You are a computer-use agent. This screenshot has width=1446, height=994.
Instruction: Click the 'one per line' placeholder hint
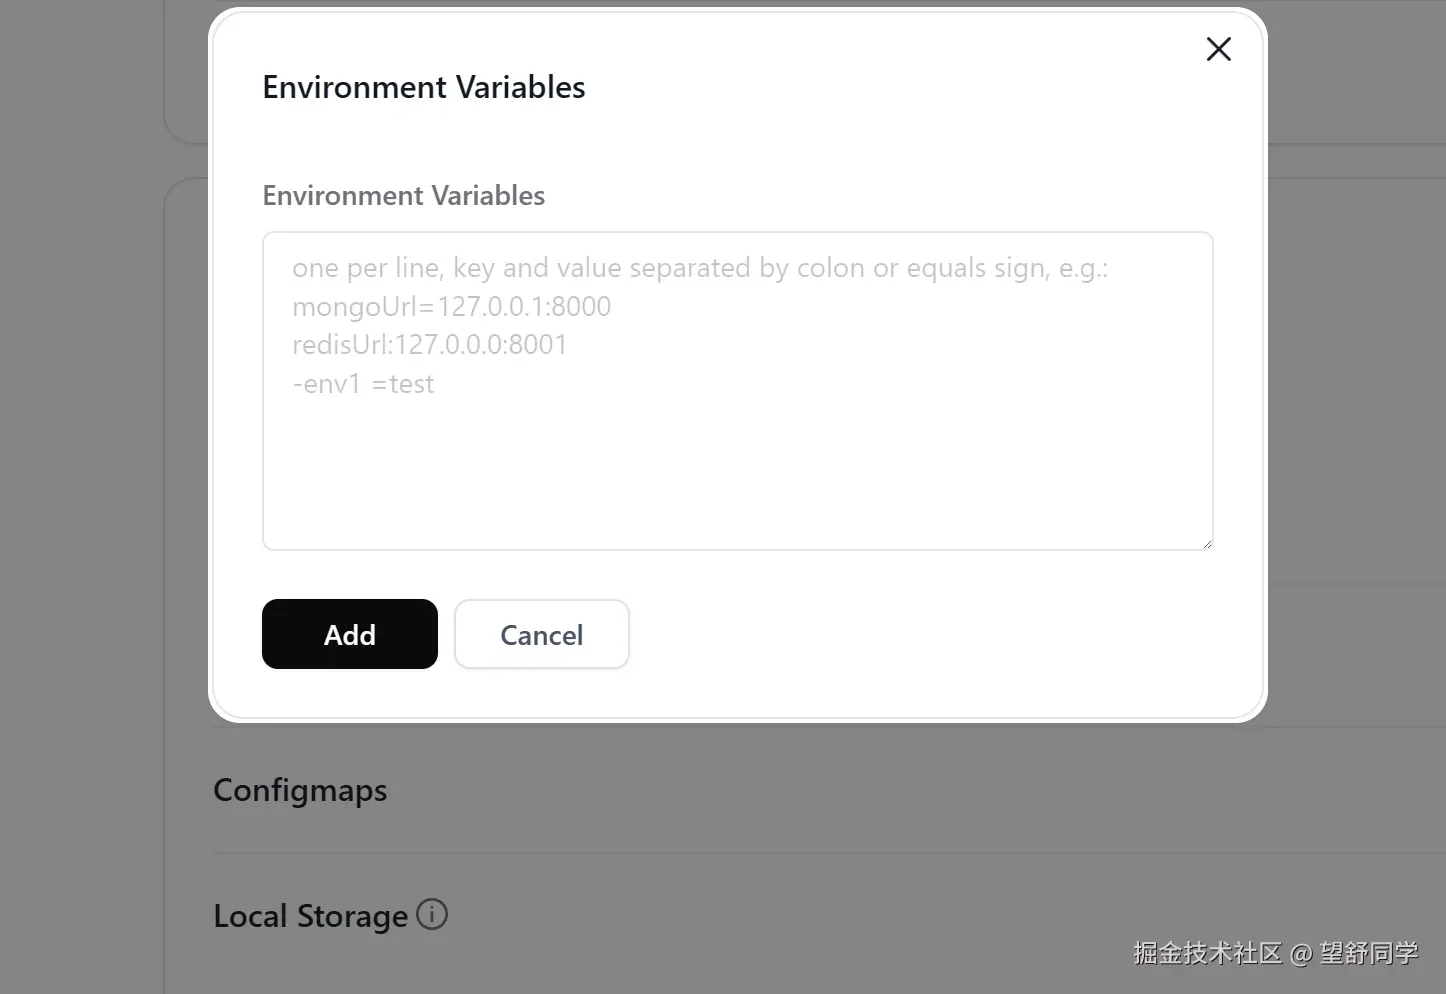tap(700, 268)
